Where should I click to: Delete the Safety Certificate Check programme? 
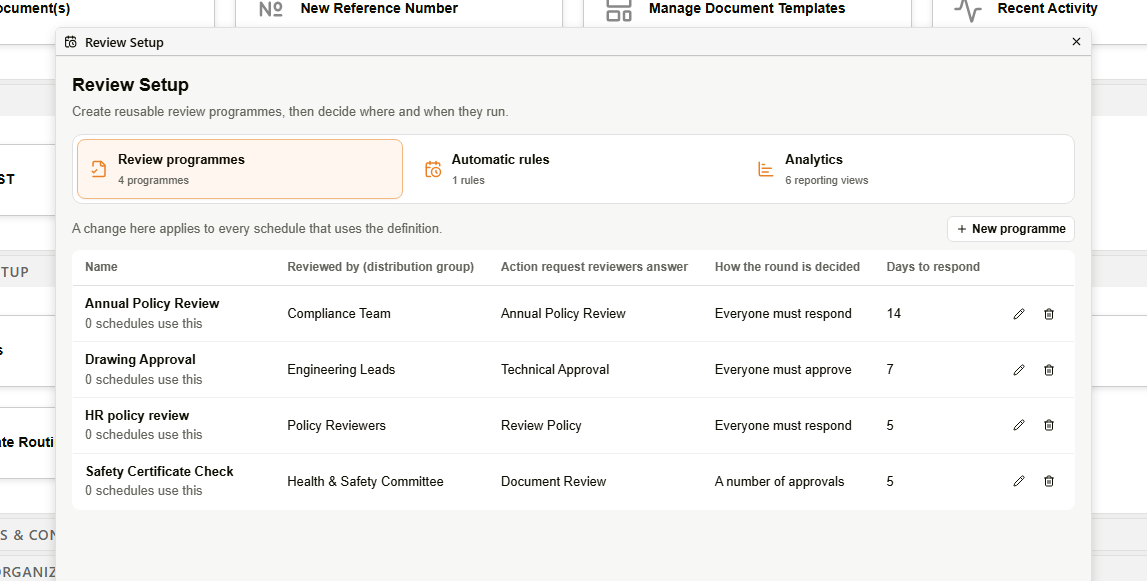tap(1049, 481)
